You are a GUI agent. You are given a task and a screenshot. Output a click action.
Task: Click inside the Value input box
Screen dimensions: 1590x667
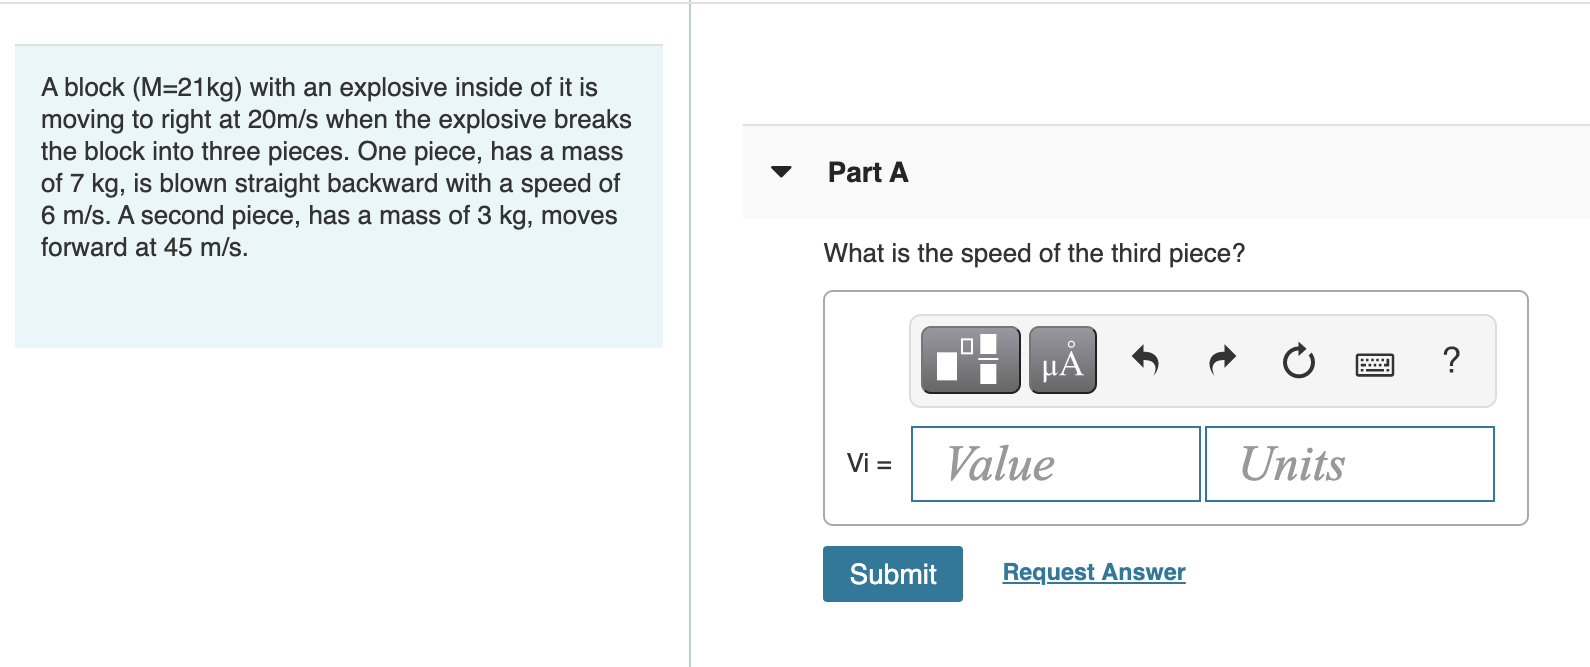pos(1054,463)
